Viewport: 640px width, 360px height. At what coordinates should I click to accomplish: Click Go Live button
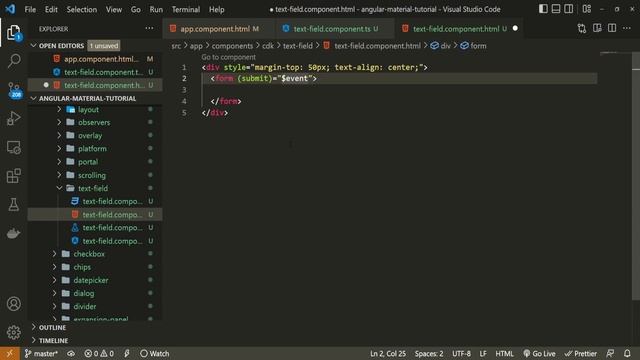tap(539, 353)
